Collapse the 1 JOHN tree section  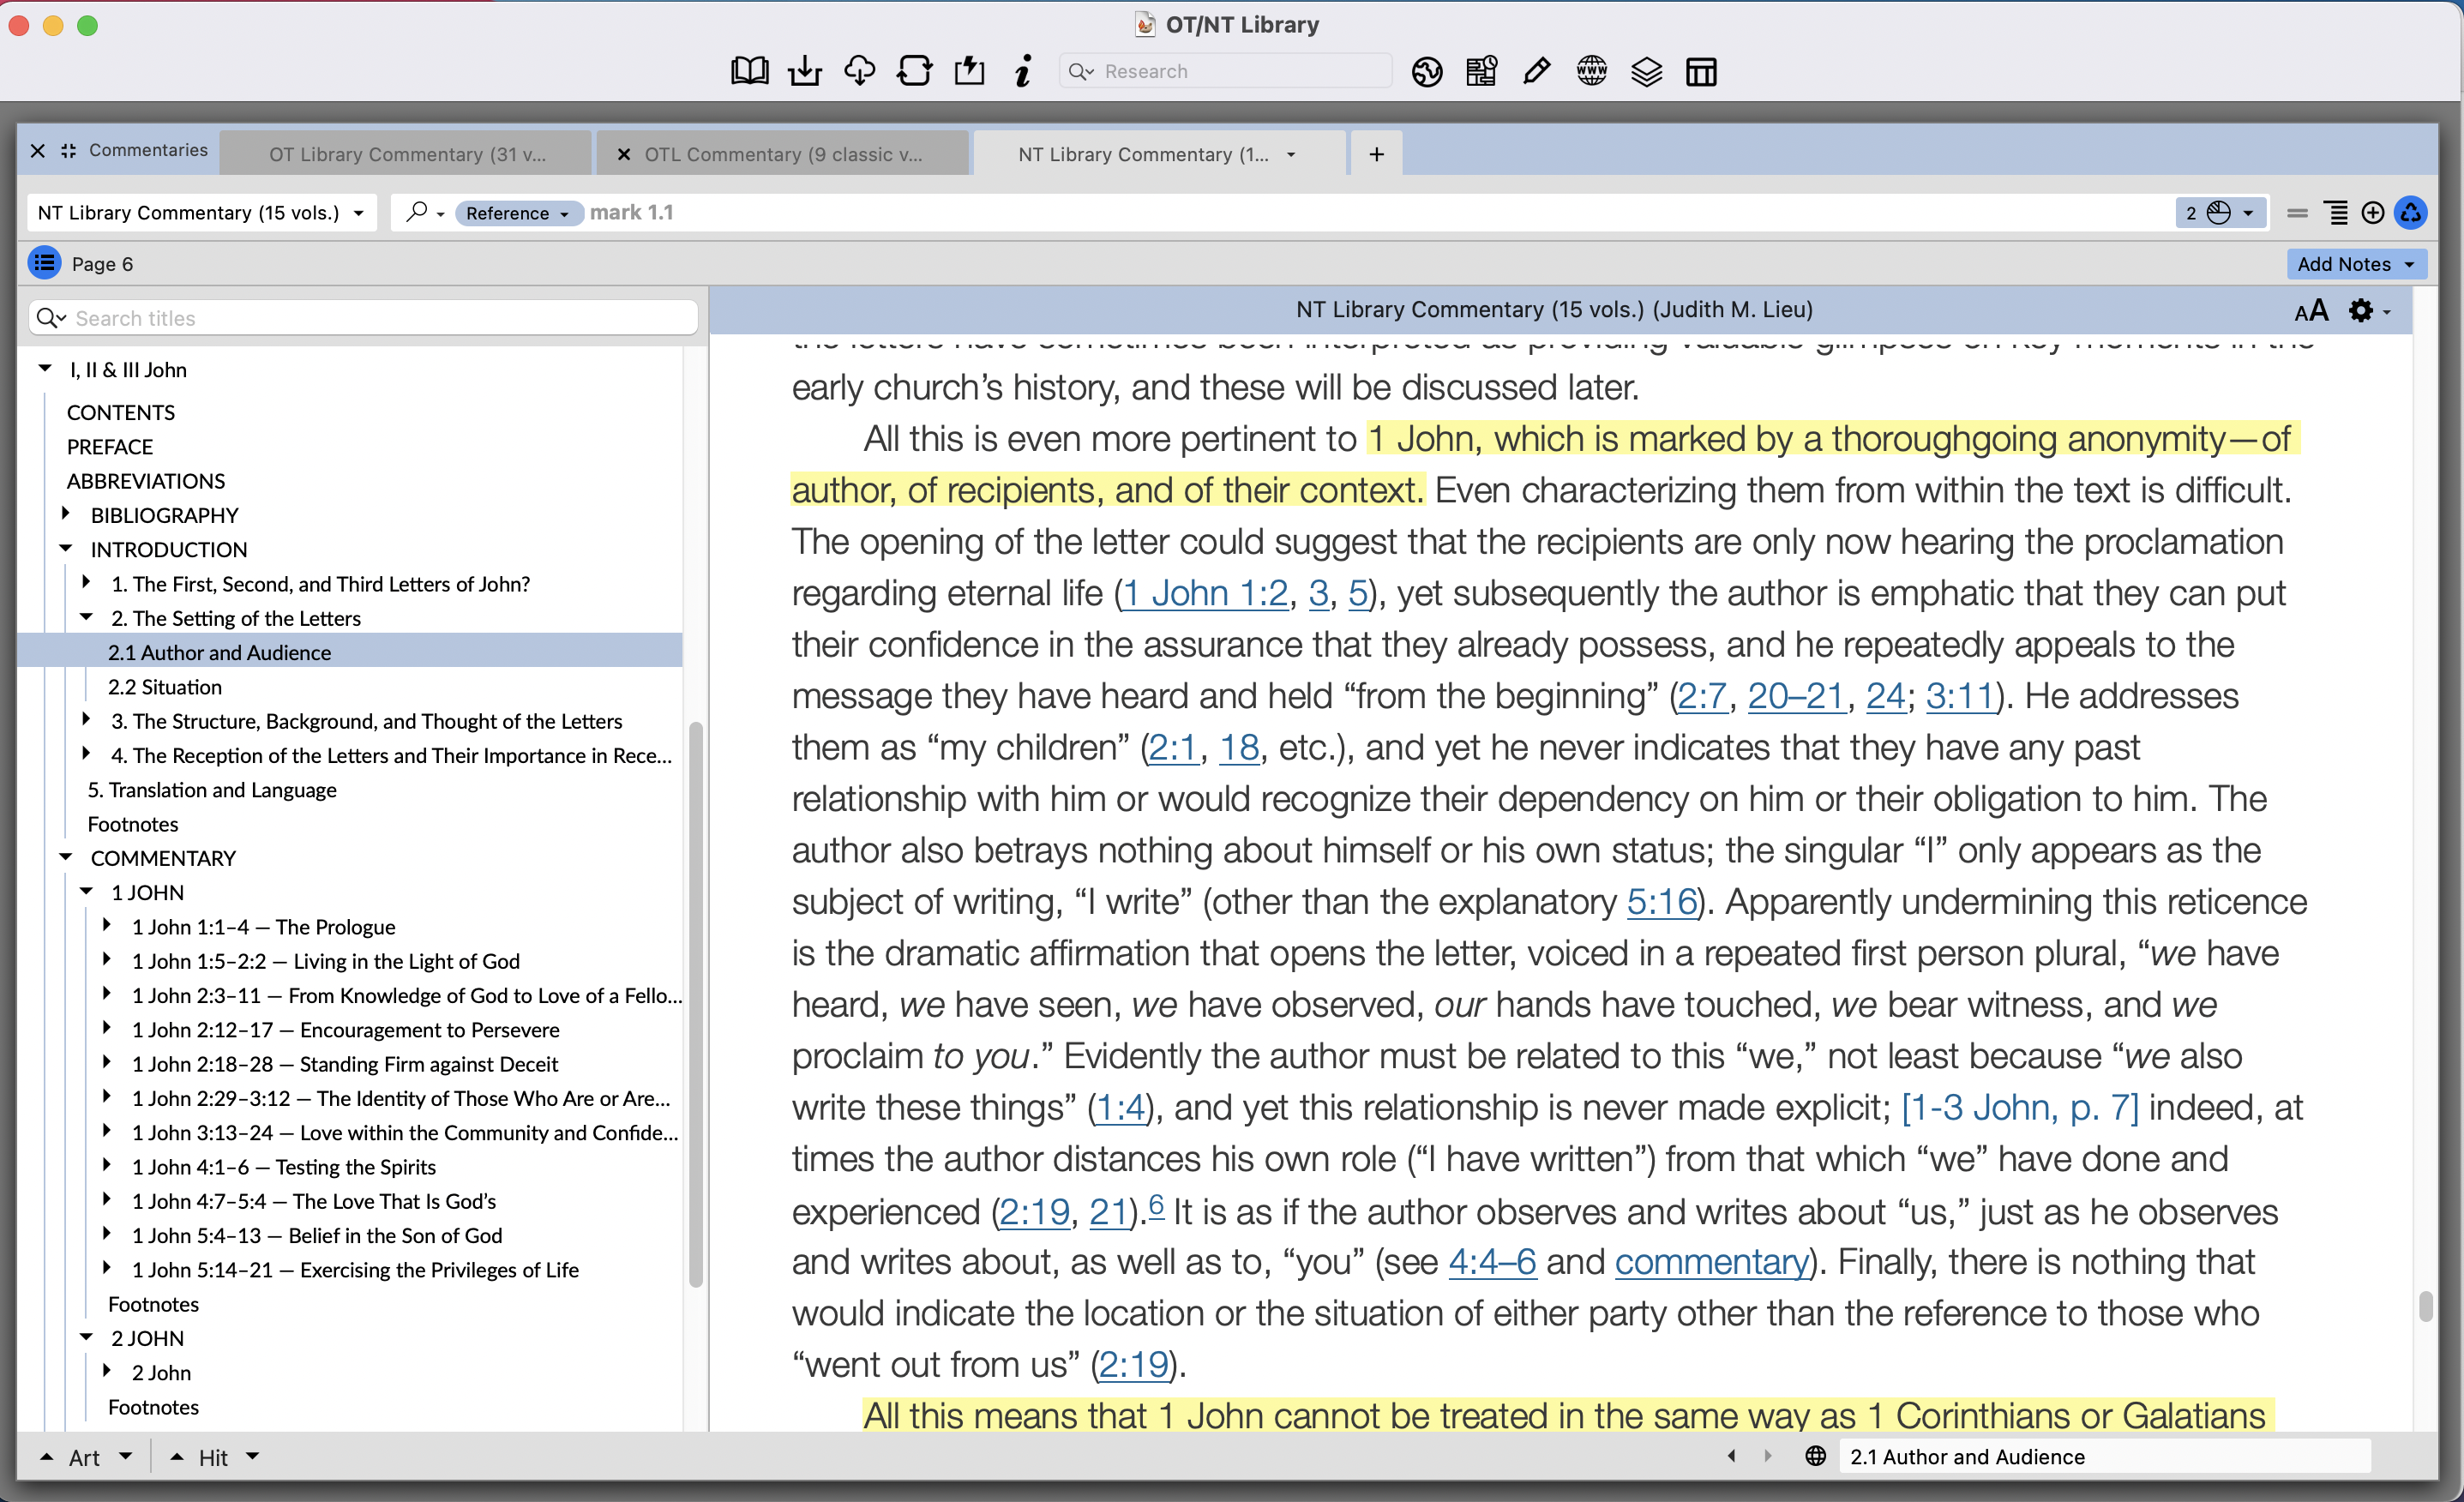coord(87,891)
